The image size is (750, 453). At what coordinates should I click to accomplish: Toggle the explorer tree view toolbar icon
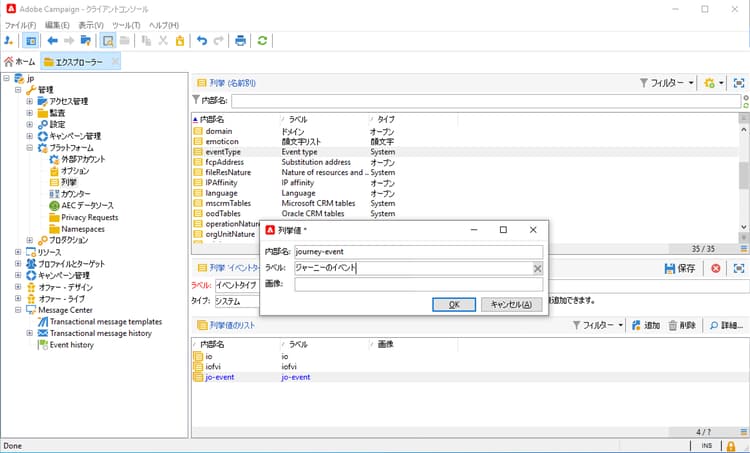click(x=31, y=41)
